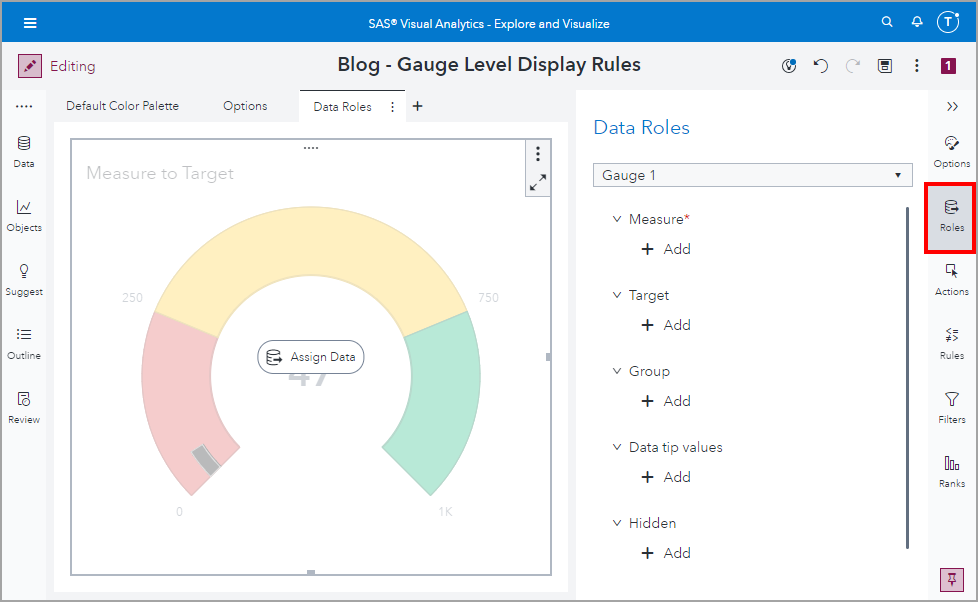Open the Ranks pane
Screen dimensions: 978x602
(x=951, y=470)
